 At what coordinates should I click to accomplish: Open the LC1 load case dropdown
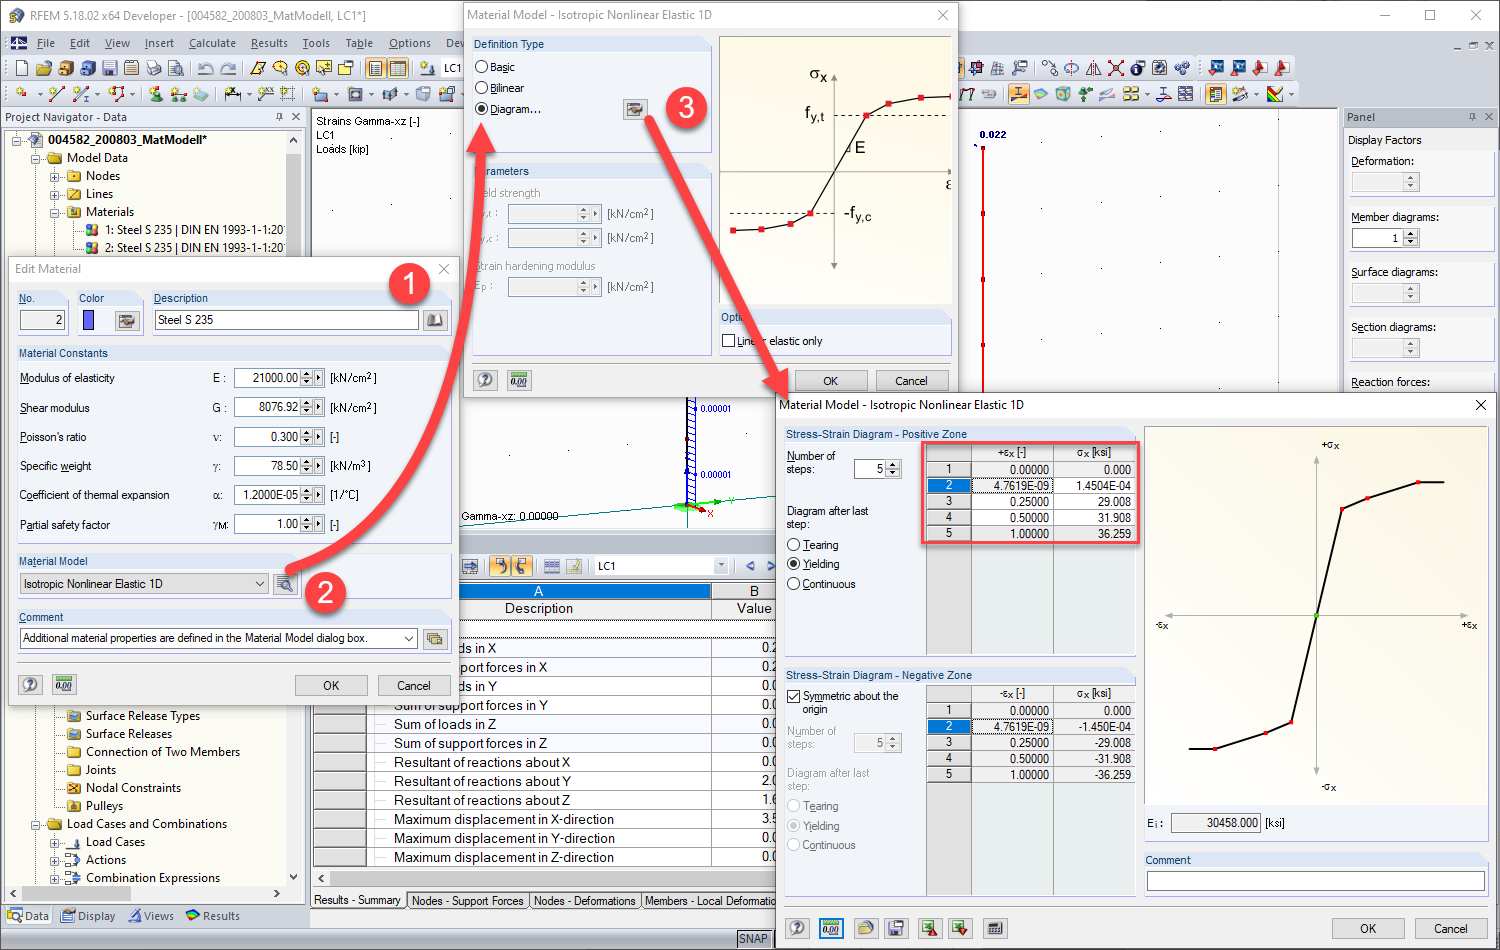click(722, 565)
